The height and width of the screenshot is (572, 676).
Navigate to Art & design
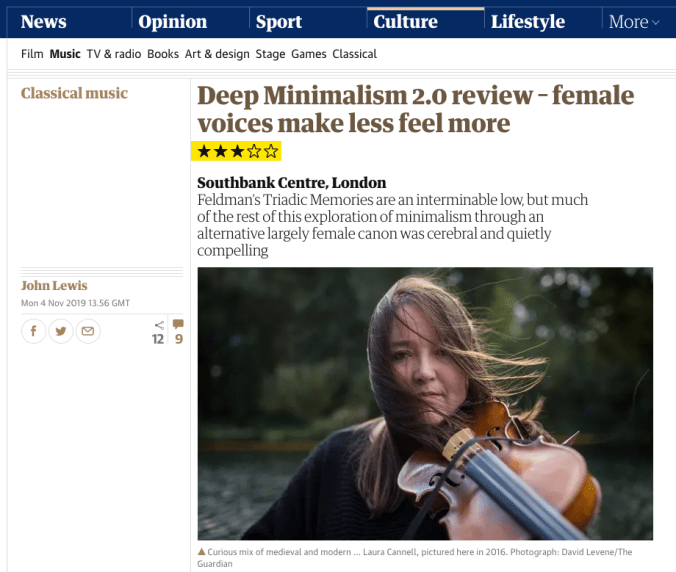[218, 54]
